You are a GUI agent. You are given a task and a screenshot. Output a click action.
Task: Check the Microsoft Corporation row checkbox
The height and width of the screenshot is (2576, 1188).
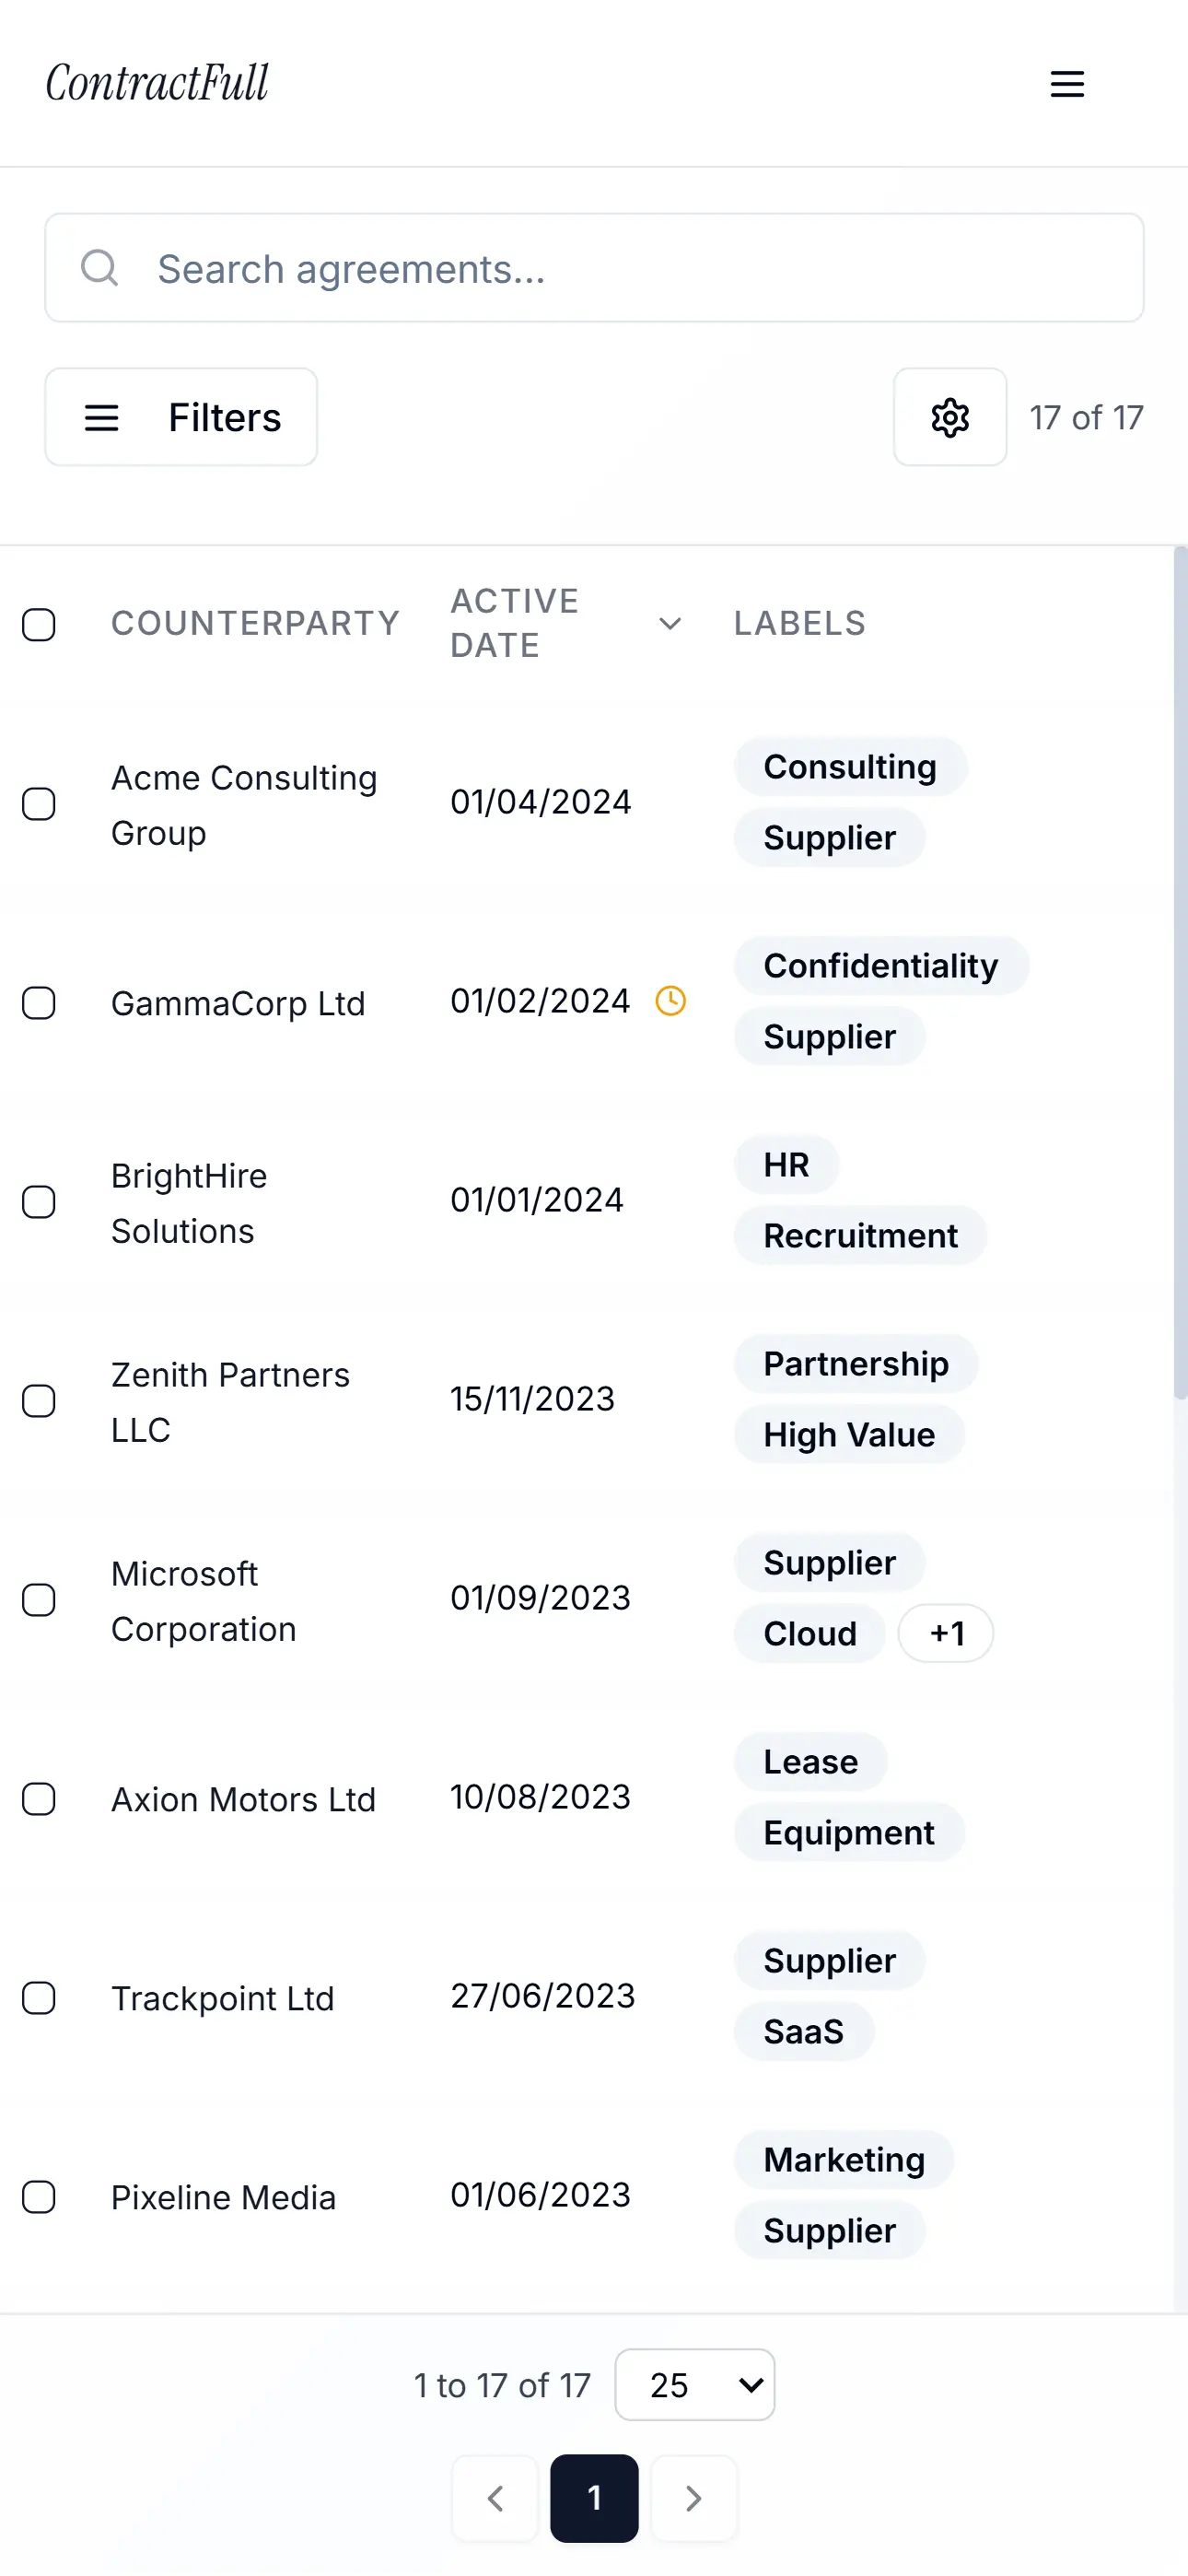(x=39, y=1600)
